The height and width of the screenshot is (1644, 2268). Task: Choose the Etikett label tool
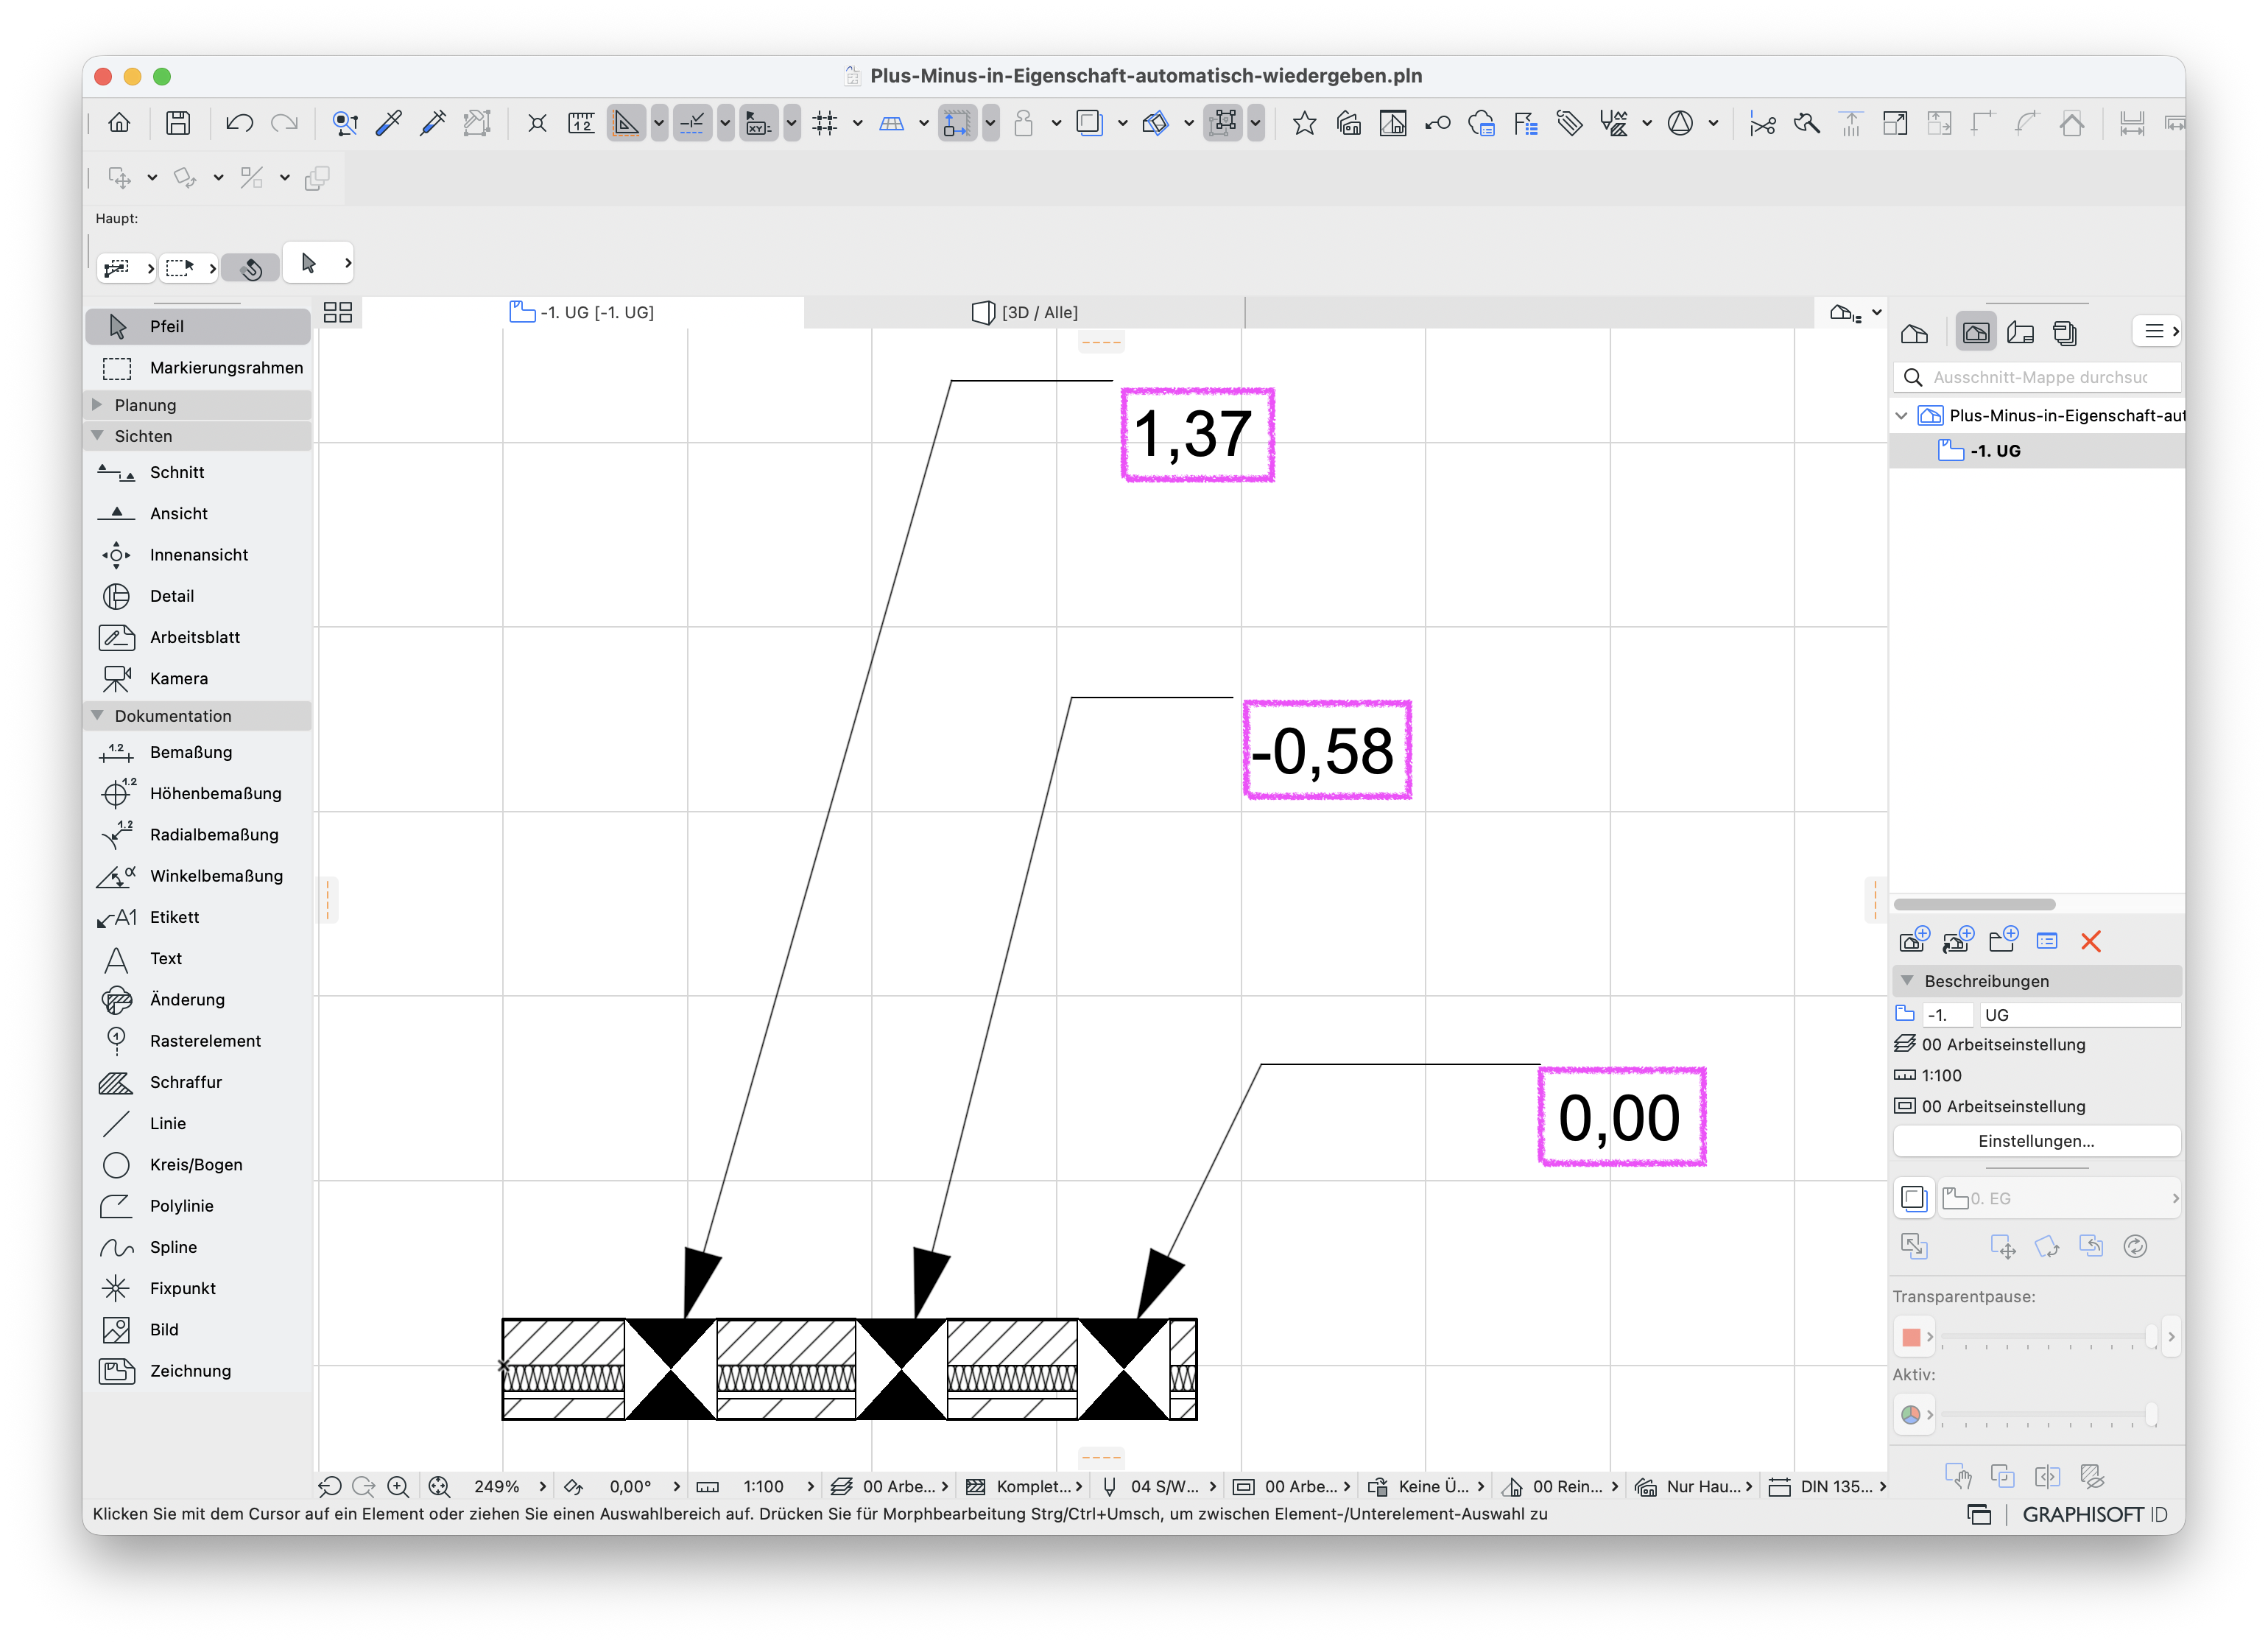(198, 917)
